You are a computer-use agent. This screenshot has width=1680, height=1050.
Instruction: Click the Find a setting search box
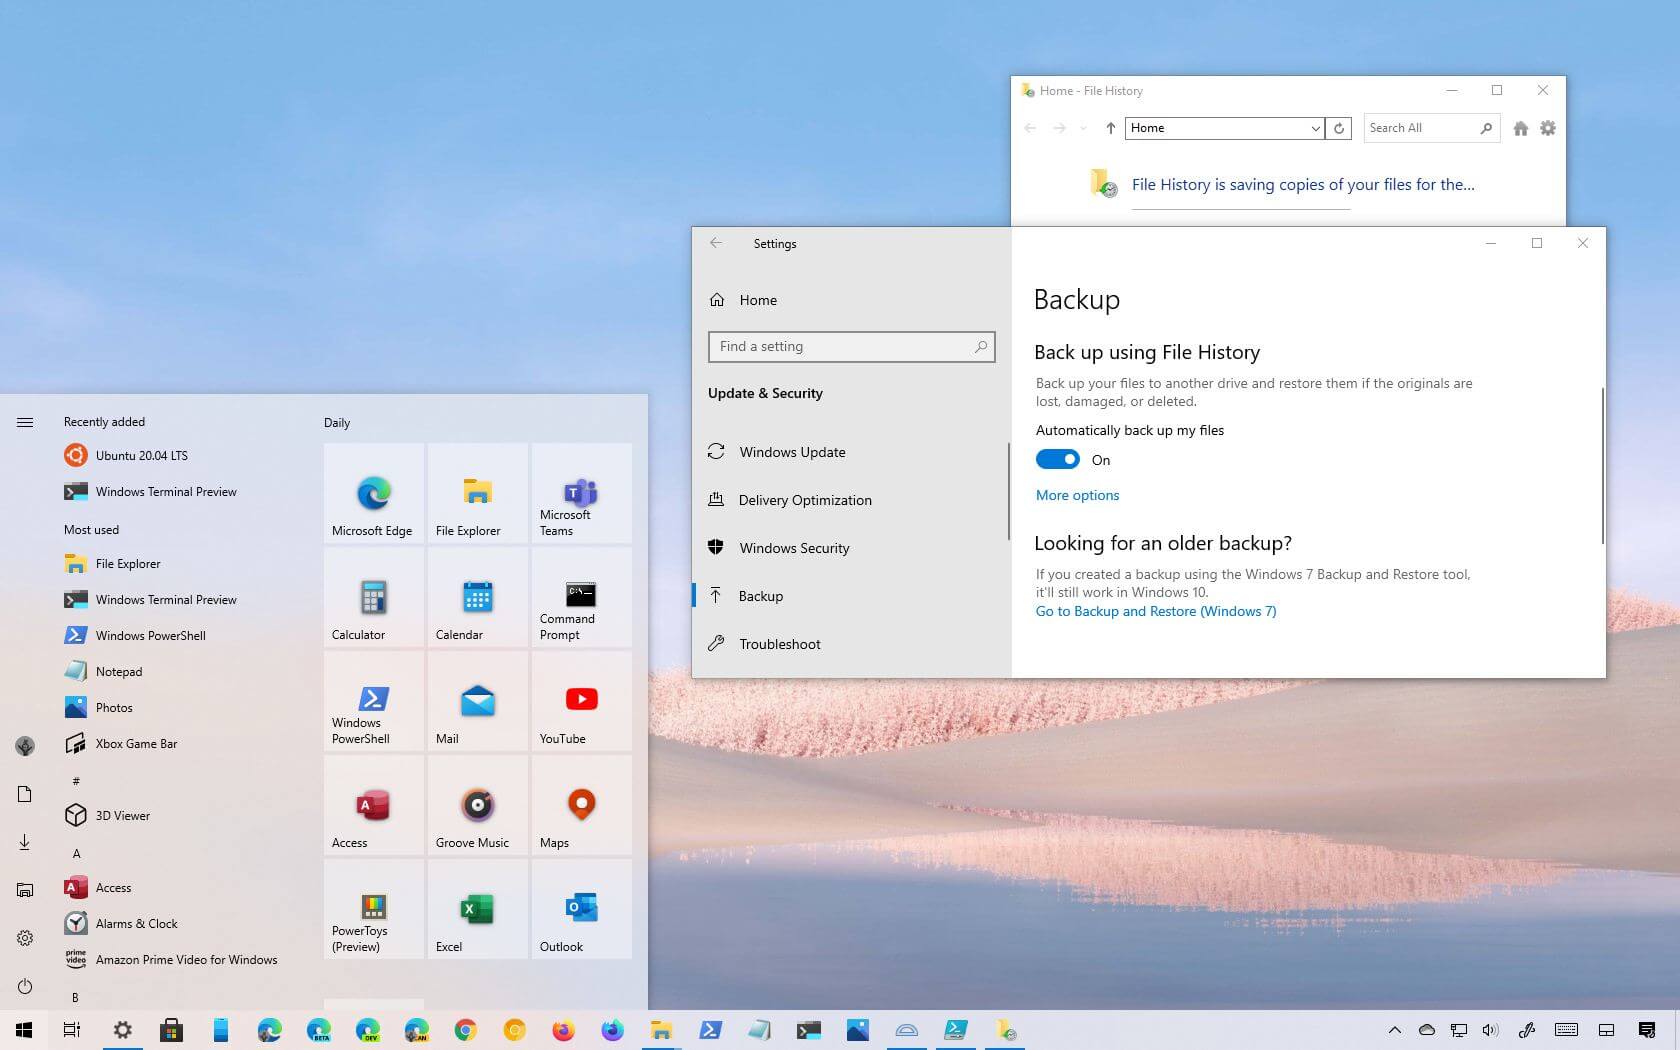[x=851, y=346]
